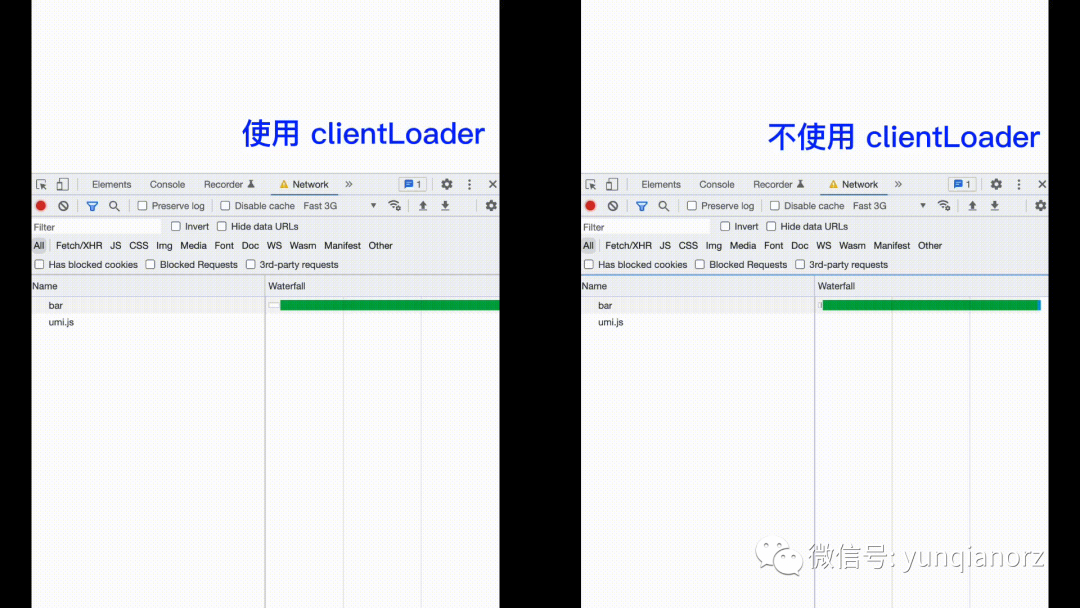Open the Fast 3G throttling dropdown

tap(318, 205)
